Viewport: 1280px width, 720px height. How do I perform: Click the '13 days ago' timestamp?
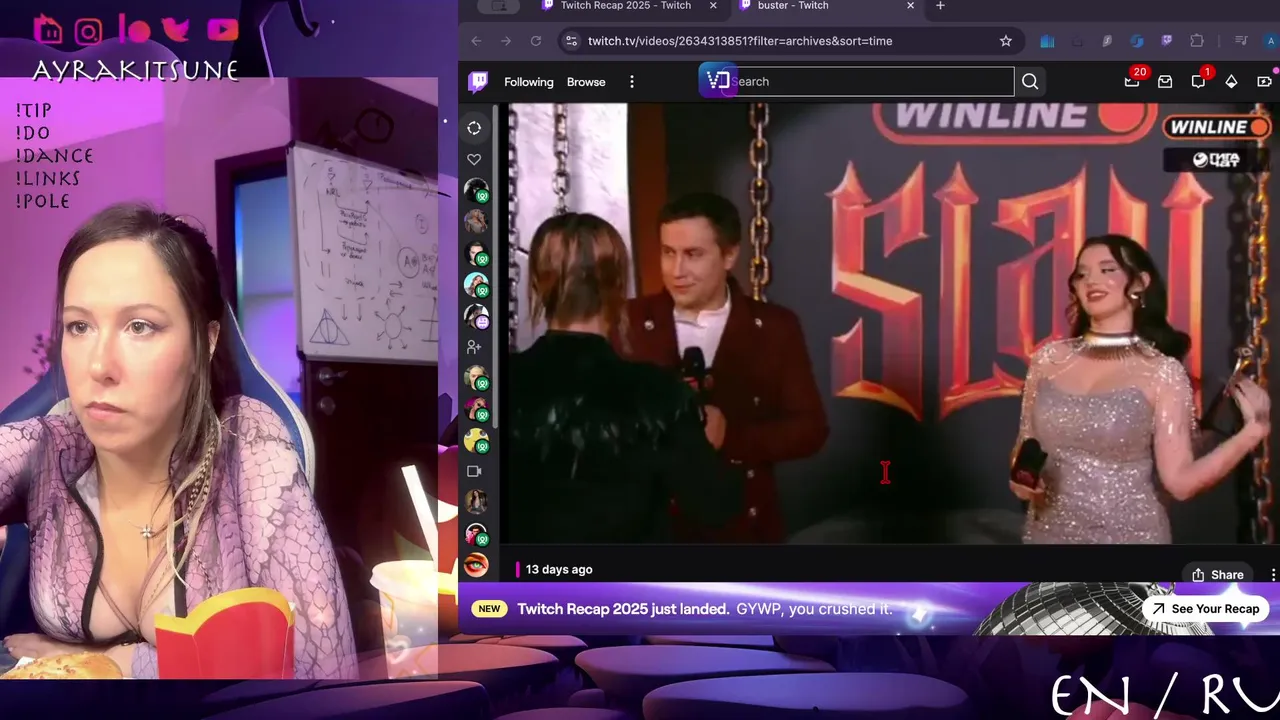click(559, 570)
